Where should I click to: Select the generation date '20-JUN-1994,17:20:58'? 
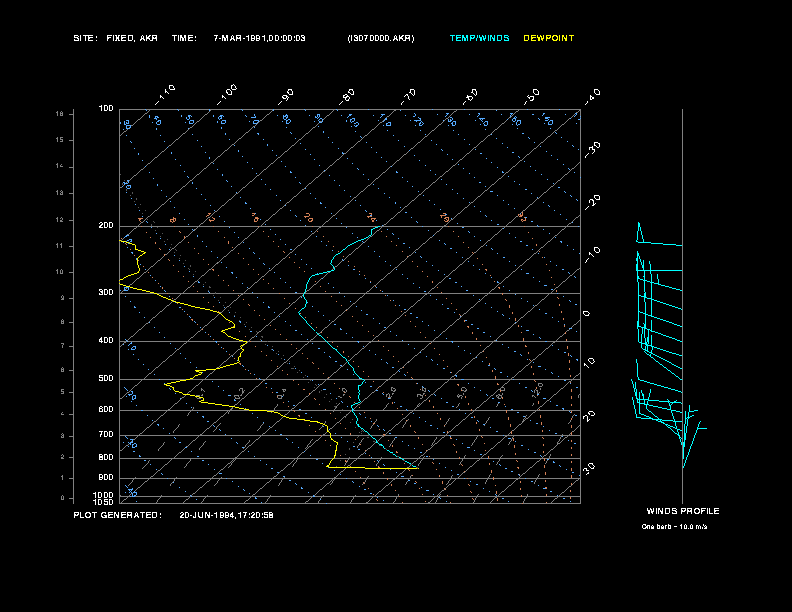(x=226, y=515)
